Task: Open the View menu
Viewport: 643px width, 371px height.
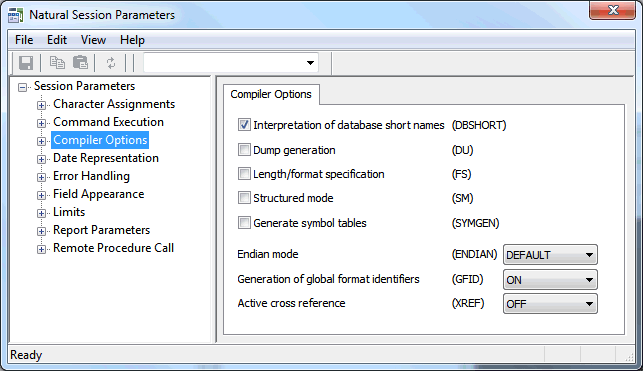Action: [93, 40]
